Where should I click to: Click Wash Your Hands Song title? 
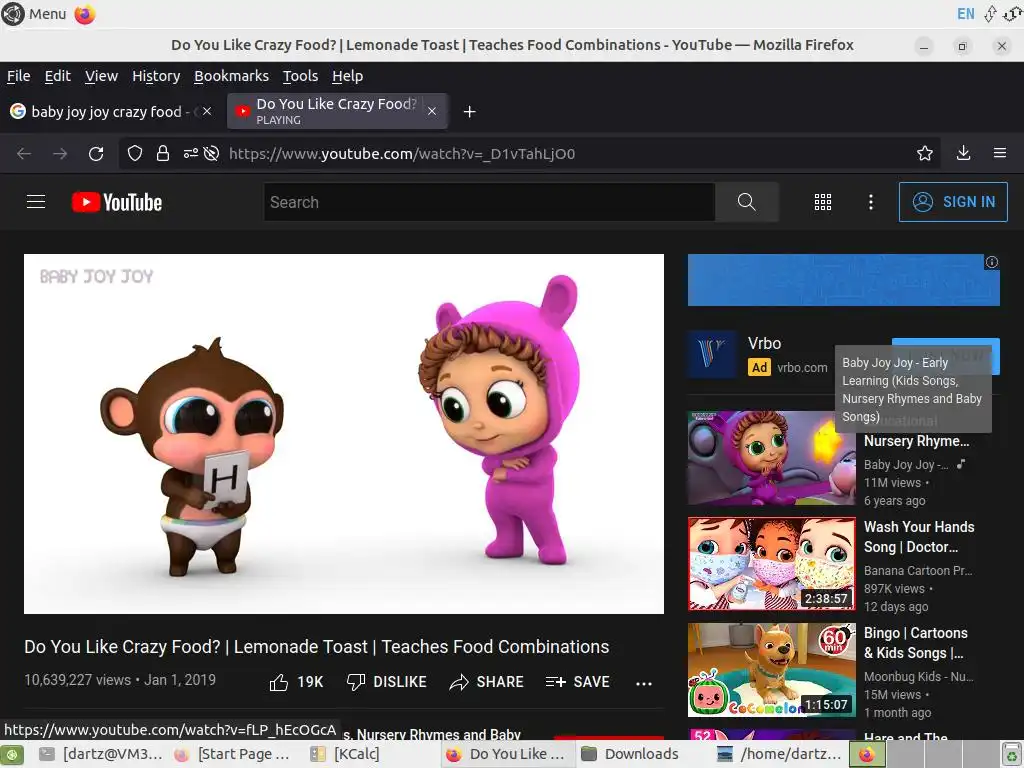point(919,537)
